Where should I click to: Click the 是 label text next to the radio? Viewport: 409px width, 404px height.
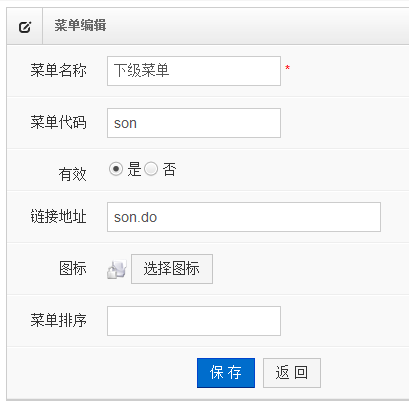pos(134,169)
